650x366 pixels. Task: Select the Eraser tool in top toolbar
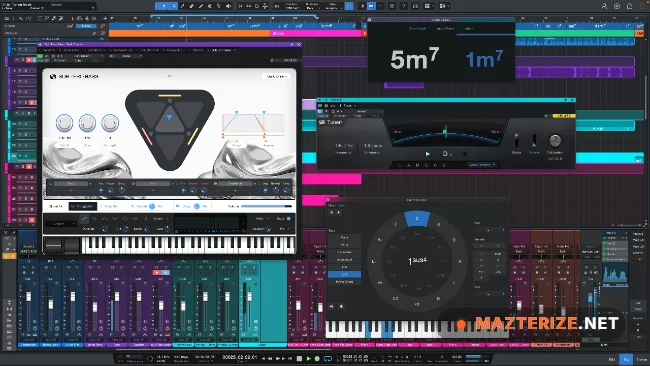(192, 6)
